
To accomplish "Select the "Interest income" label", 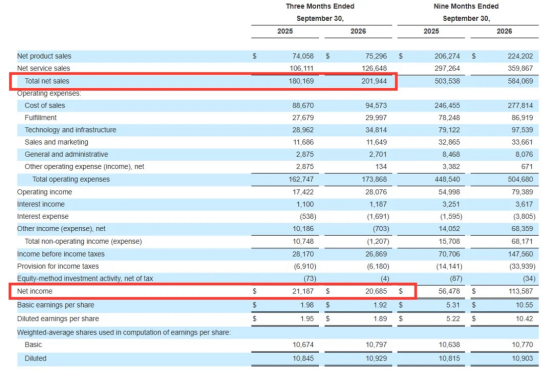I will [41, 204].
